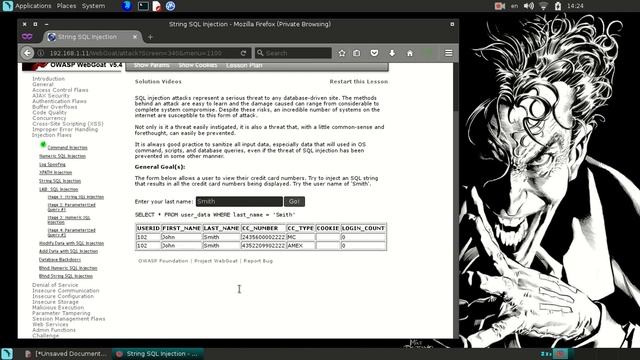Open a new tab with plus button
The image size is (640, 360).
[150, 37]
